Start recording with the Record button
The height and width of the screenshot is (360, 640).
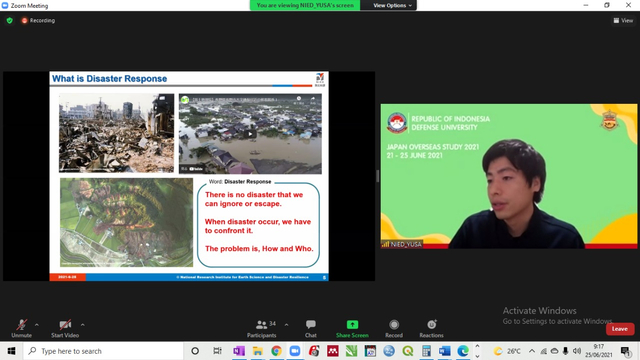(x=394, y=328)
